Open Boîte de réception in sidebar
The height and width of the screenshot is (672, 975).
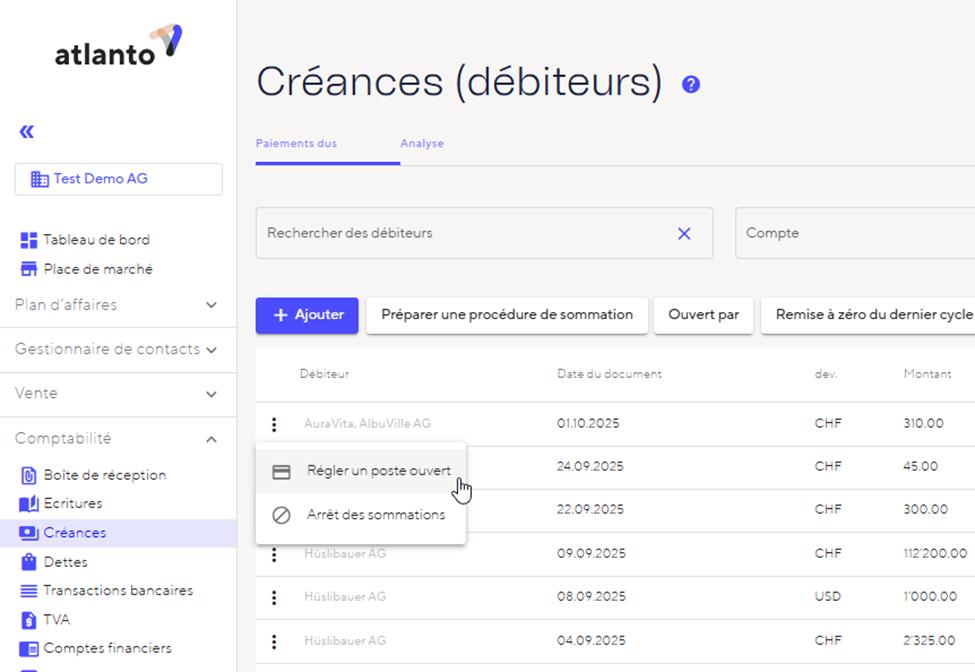click(x=104, y=475)
